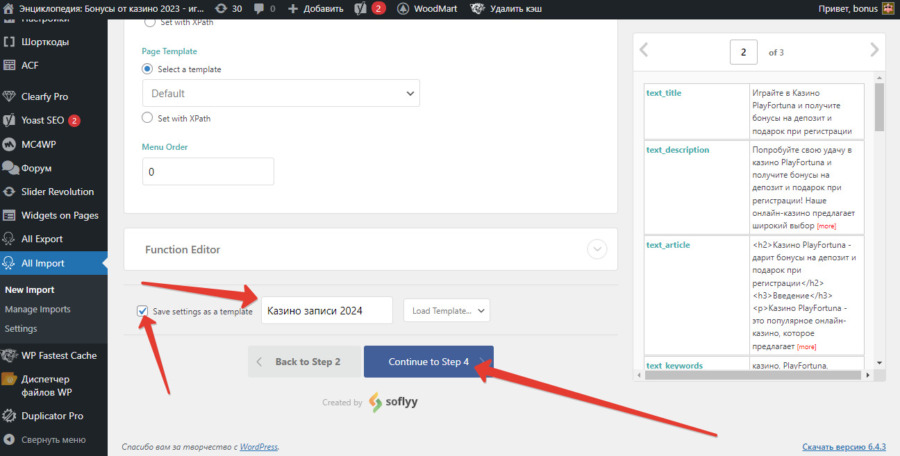Open the comments bubble icon
900x456 pixels.
click(x=259, y=9)
